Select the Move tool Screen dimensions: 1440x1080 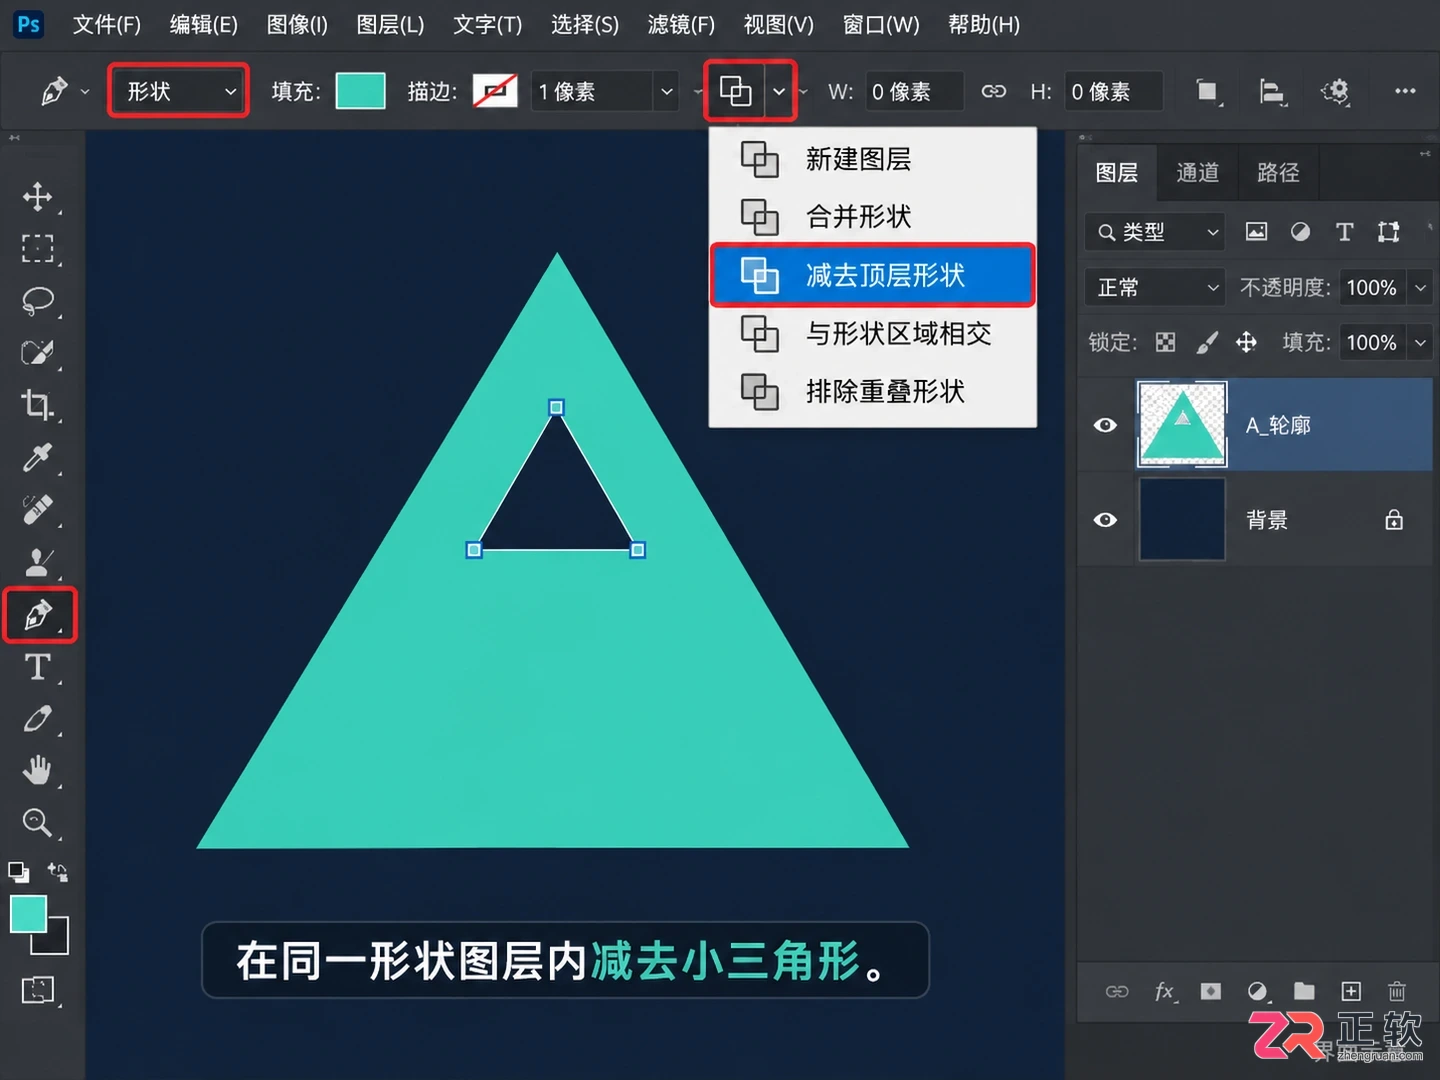38,196
